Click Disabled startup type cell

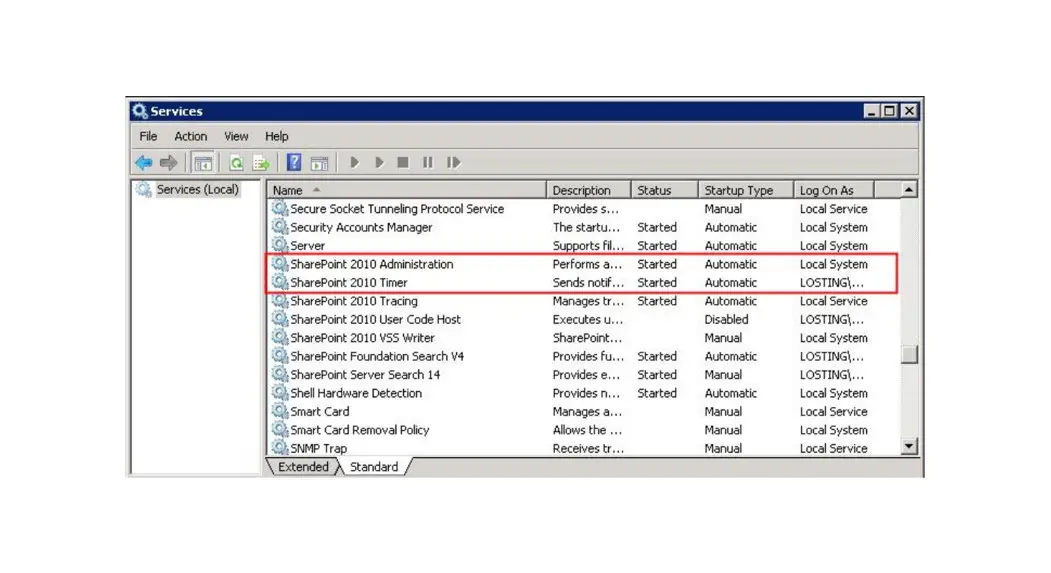point(726,319)
